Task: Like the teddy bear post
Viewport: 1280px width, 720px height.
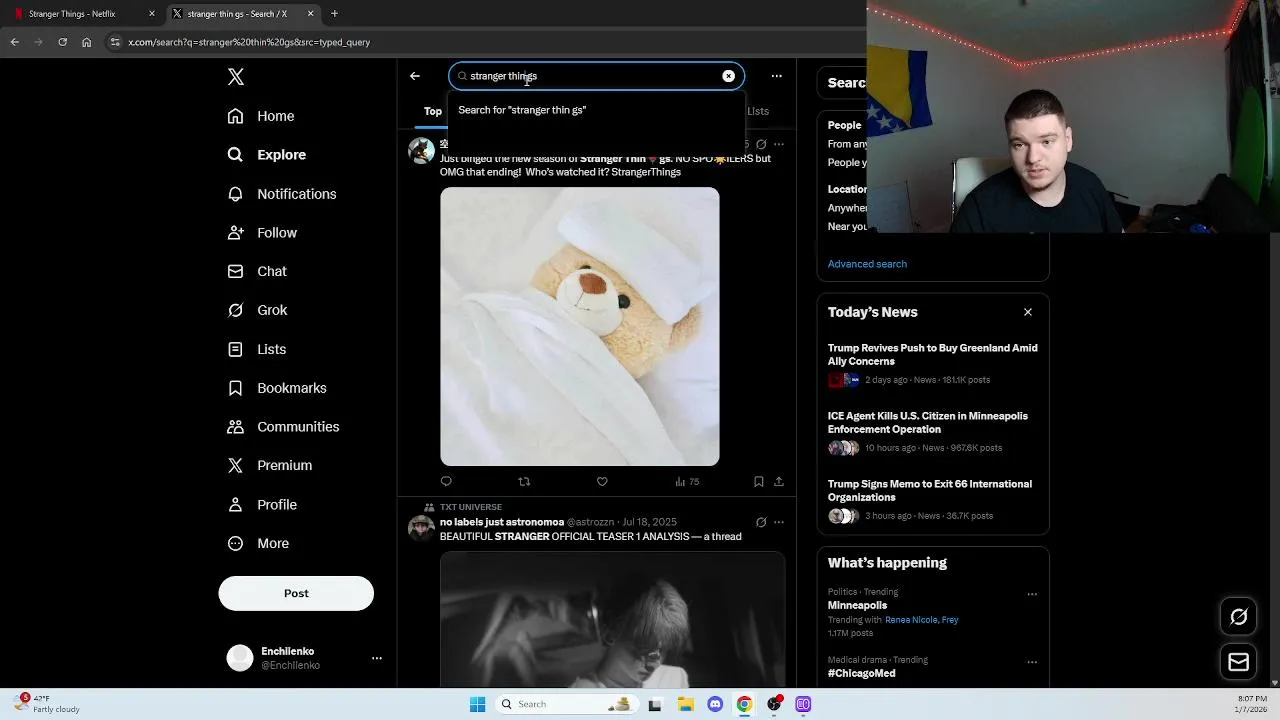Action: (x=602, y=482)
